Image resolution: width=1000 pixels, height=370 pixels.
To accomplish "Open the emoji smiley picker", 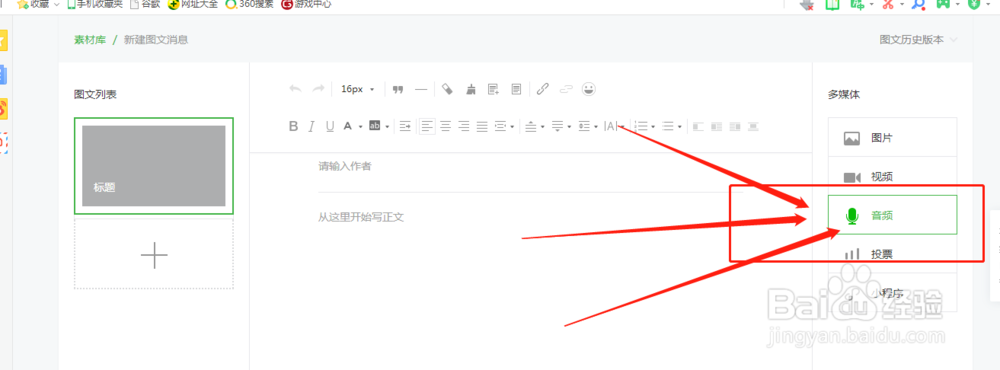I will (x=589, y=89).
